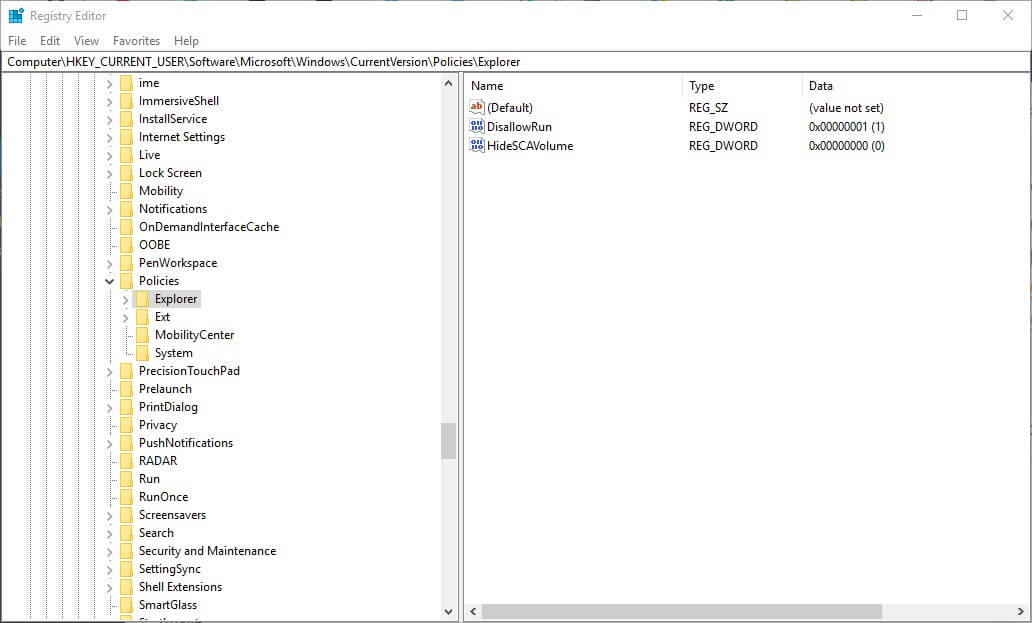
Task: Expand the Ext subkey
Action: coord(126,317)
